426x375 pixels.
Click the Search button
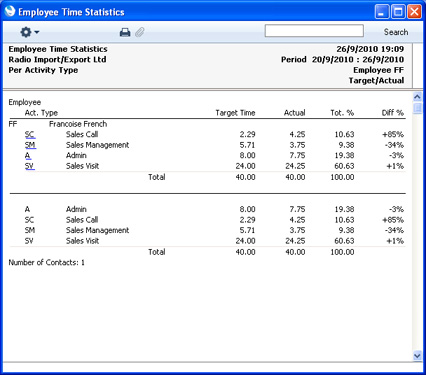point(396,32)
